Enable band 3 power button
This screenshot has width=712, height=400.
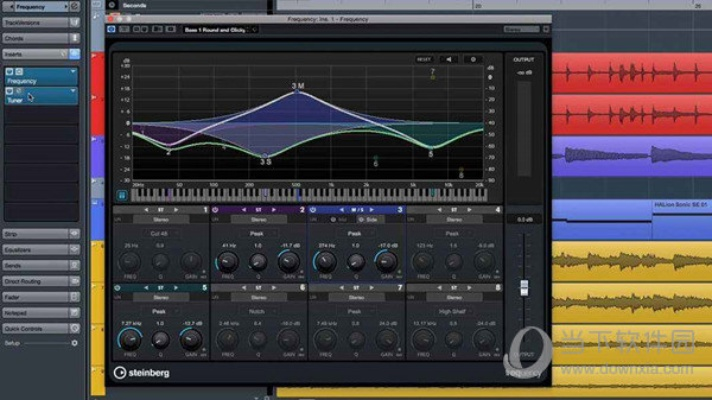pyautogui.click(x=313, y=209)
